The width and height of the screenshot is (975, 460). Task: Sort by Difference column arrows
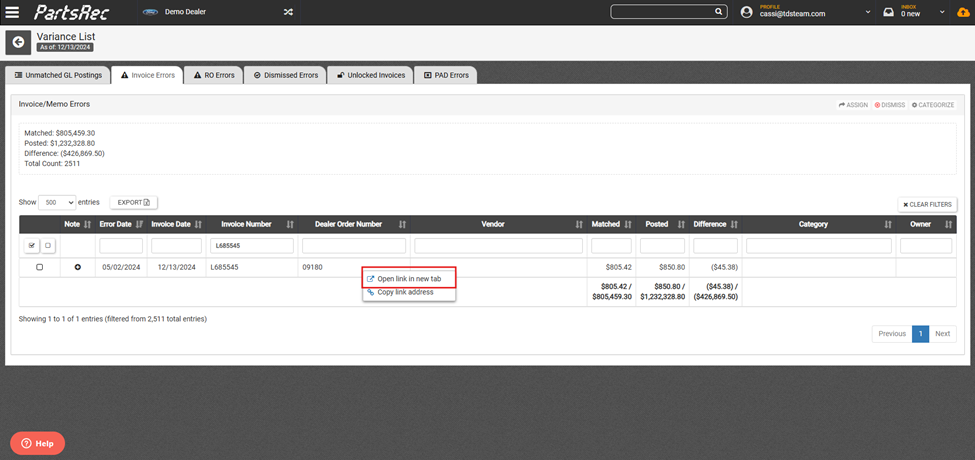coord(734,224)
